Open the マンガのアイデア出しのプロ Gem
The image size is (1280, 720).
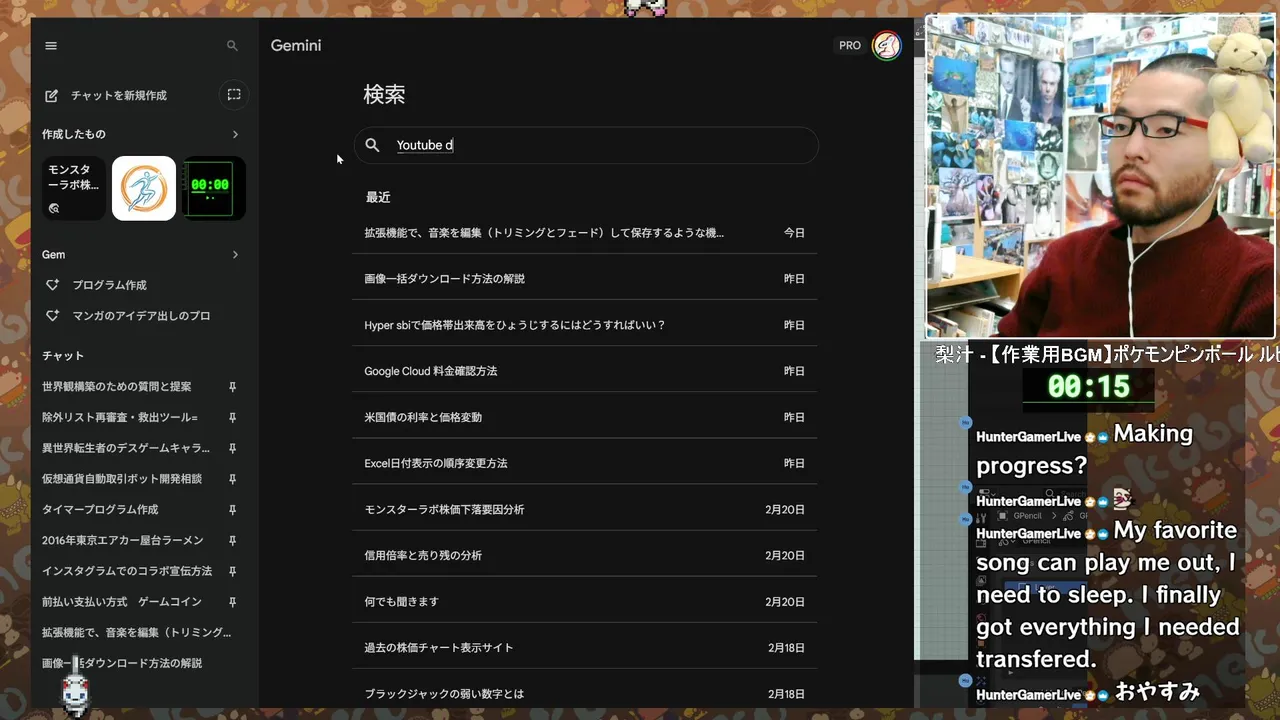coord(141,316)
